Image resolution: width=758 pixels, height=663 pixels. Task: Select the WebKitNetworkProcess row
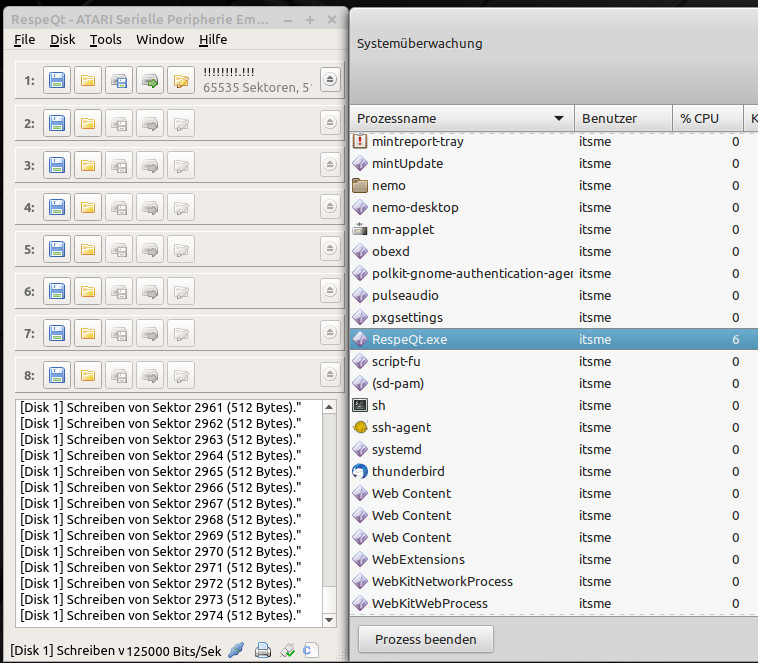pyautogui.click(x=554, y=582)
